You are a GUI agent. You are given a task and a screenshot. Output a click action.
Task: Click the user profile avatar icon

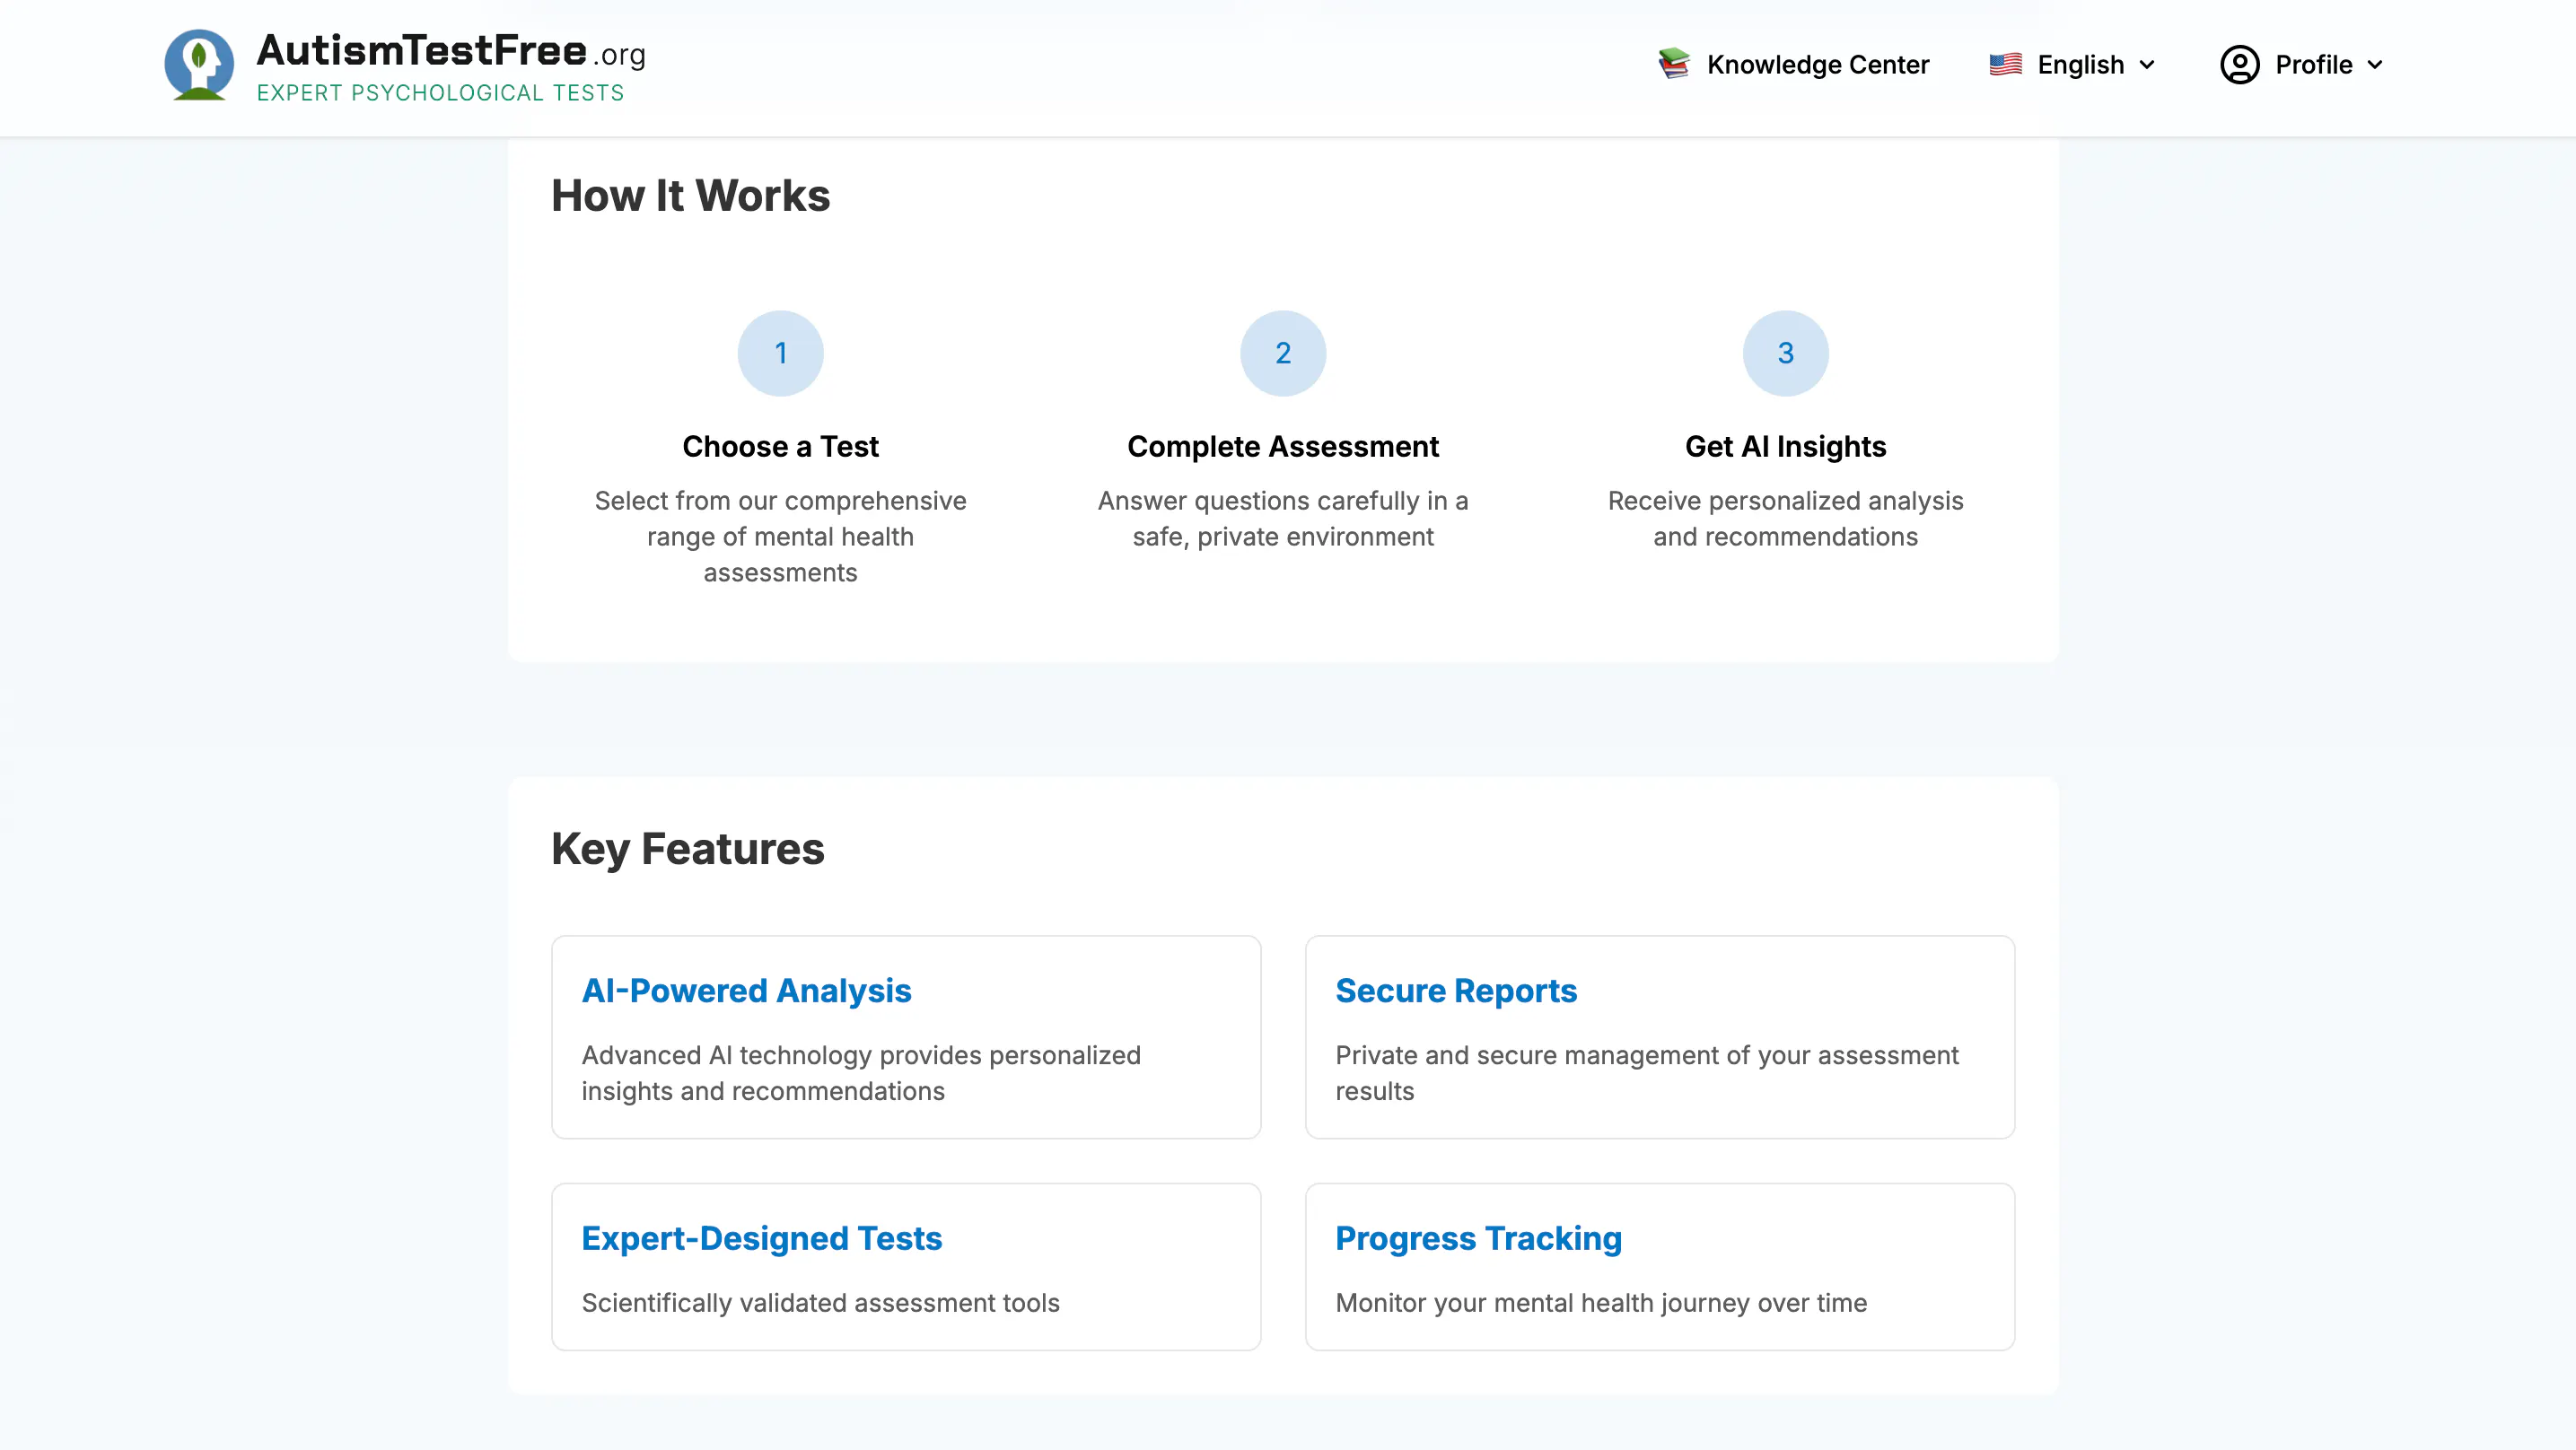click(2239, 65)
